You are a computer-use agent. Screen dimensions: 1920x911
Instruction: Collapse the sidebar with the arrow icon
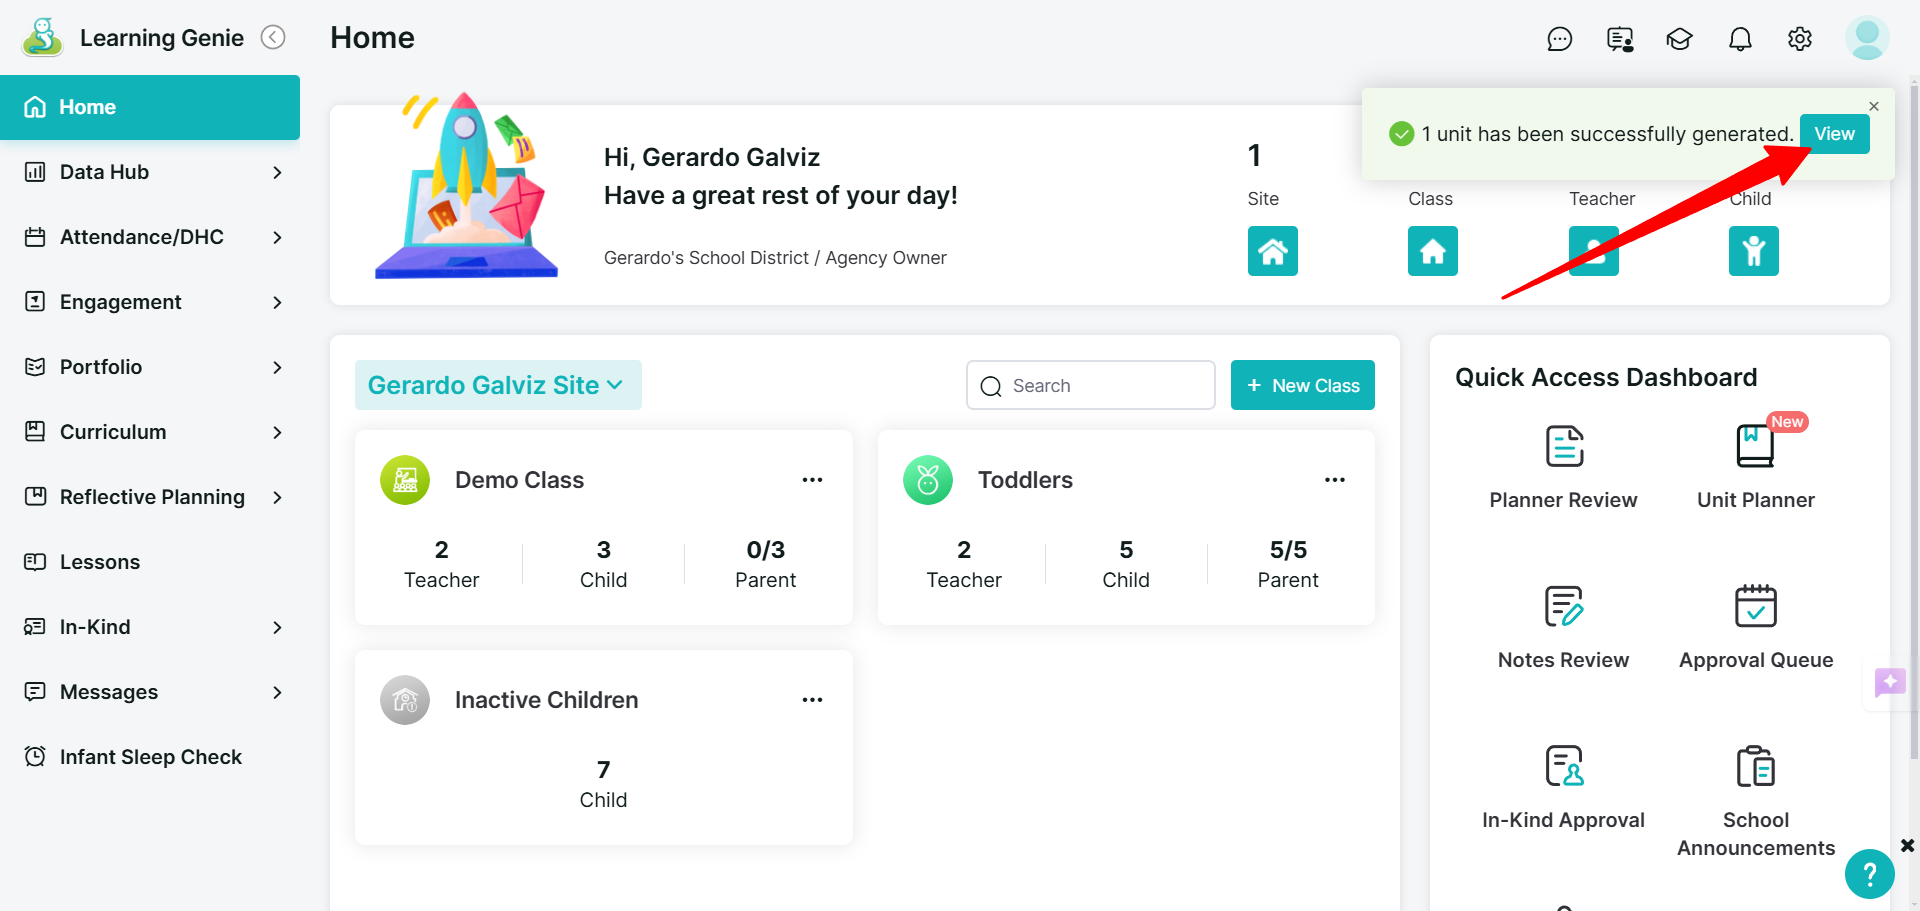273,38
